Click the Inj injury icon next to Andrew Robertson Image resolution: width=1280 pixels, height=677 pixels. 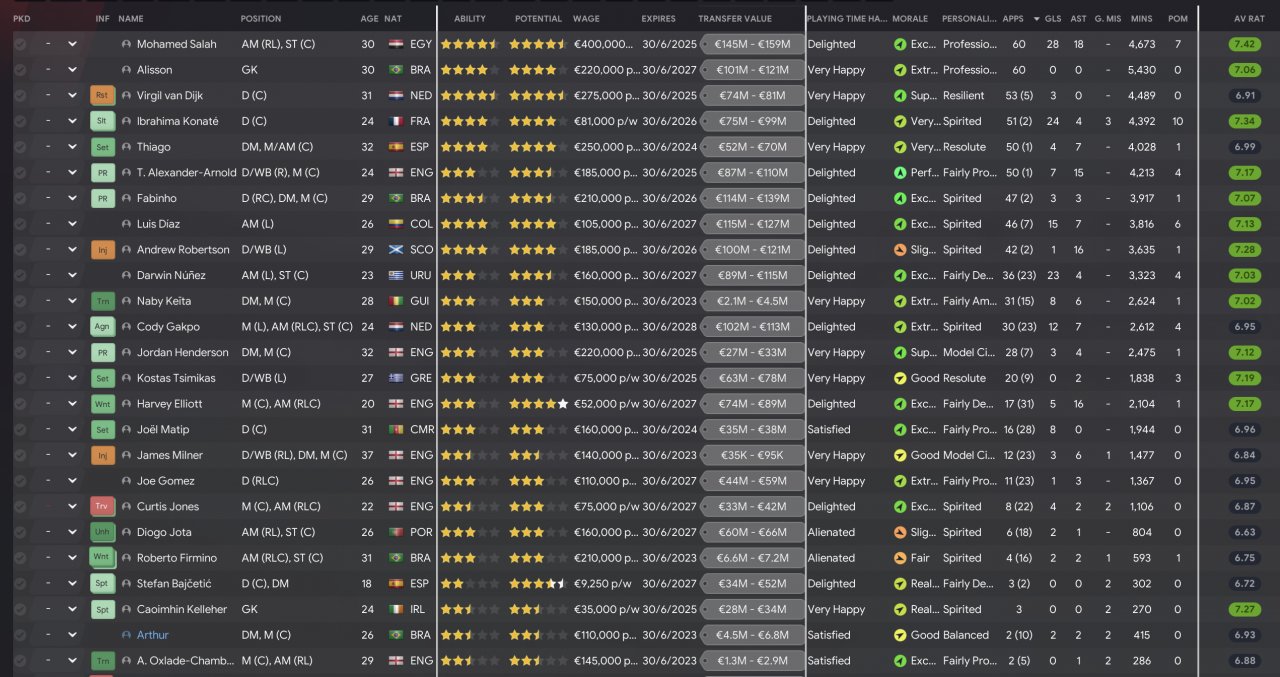pos(102,250)
